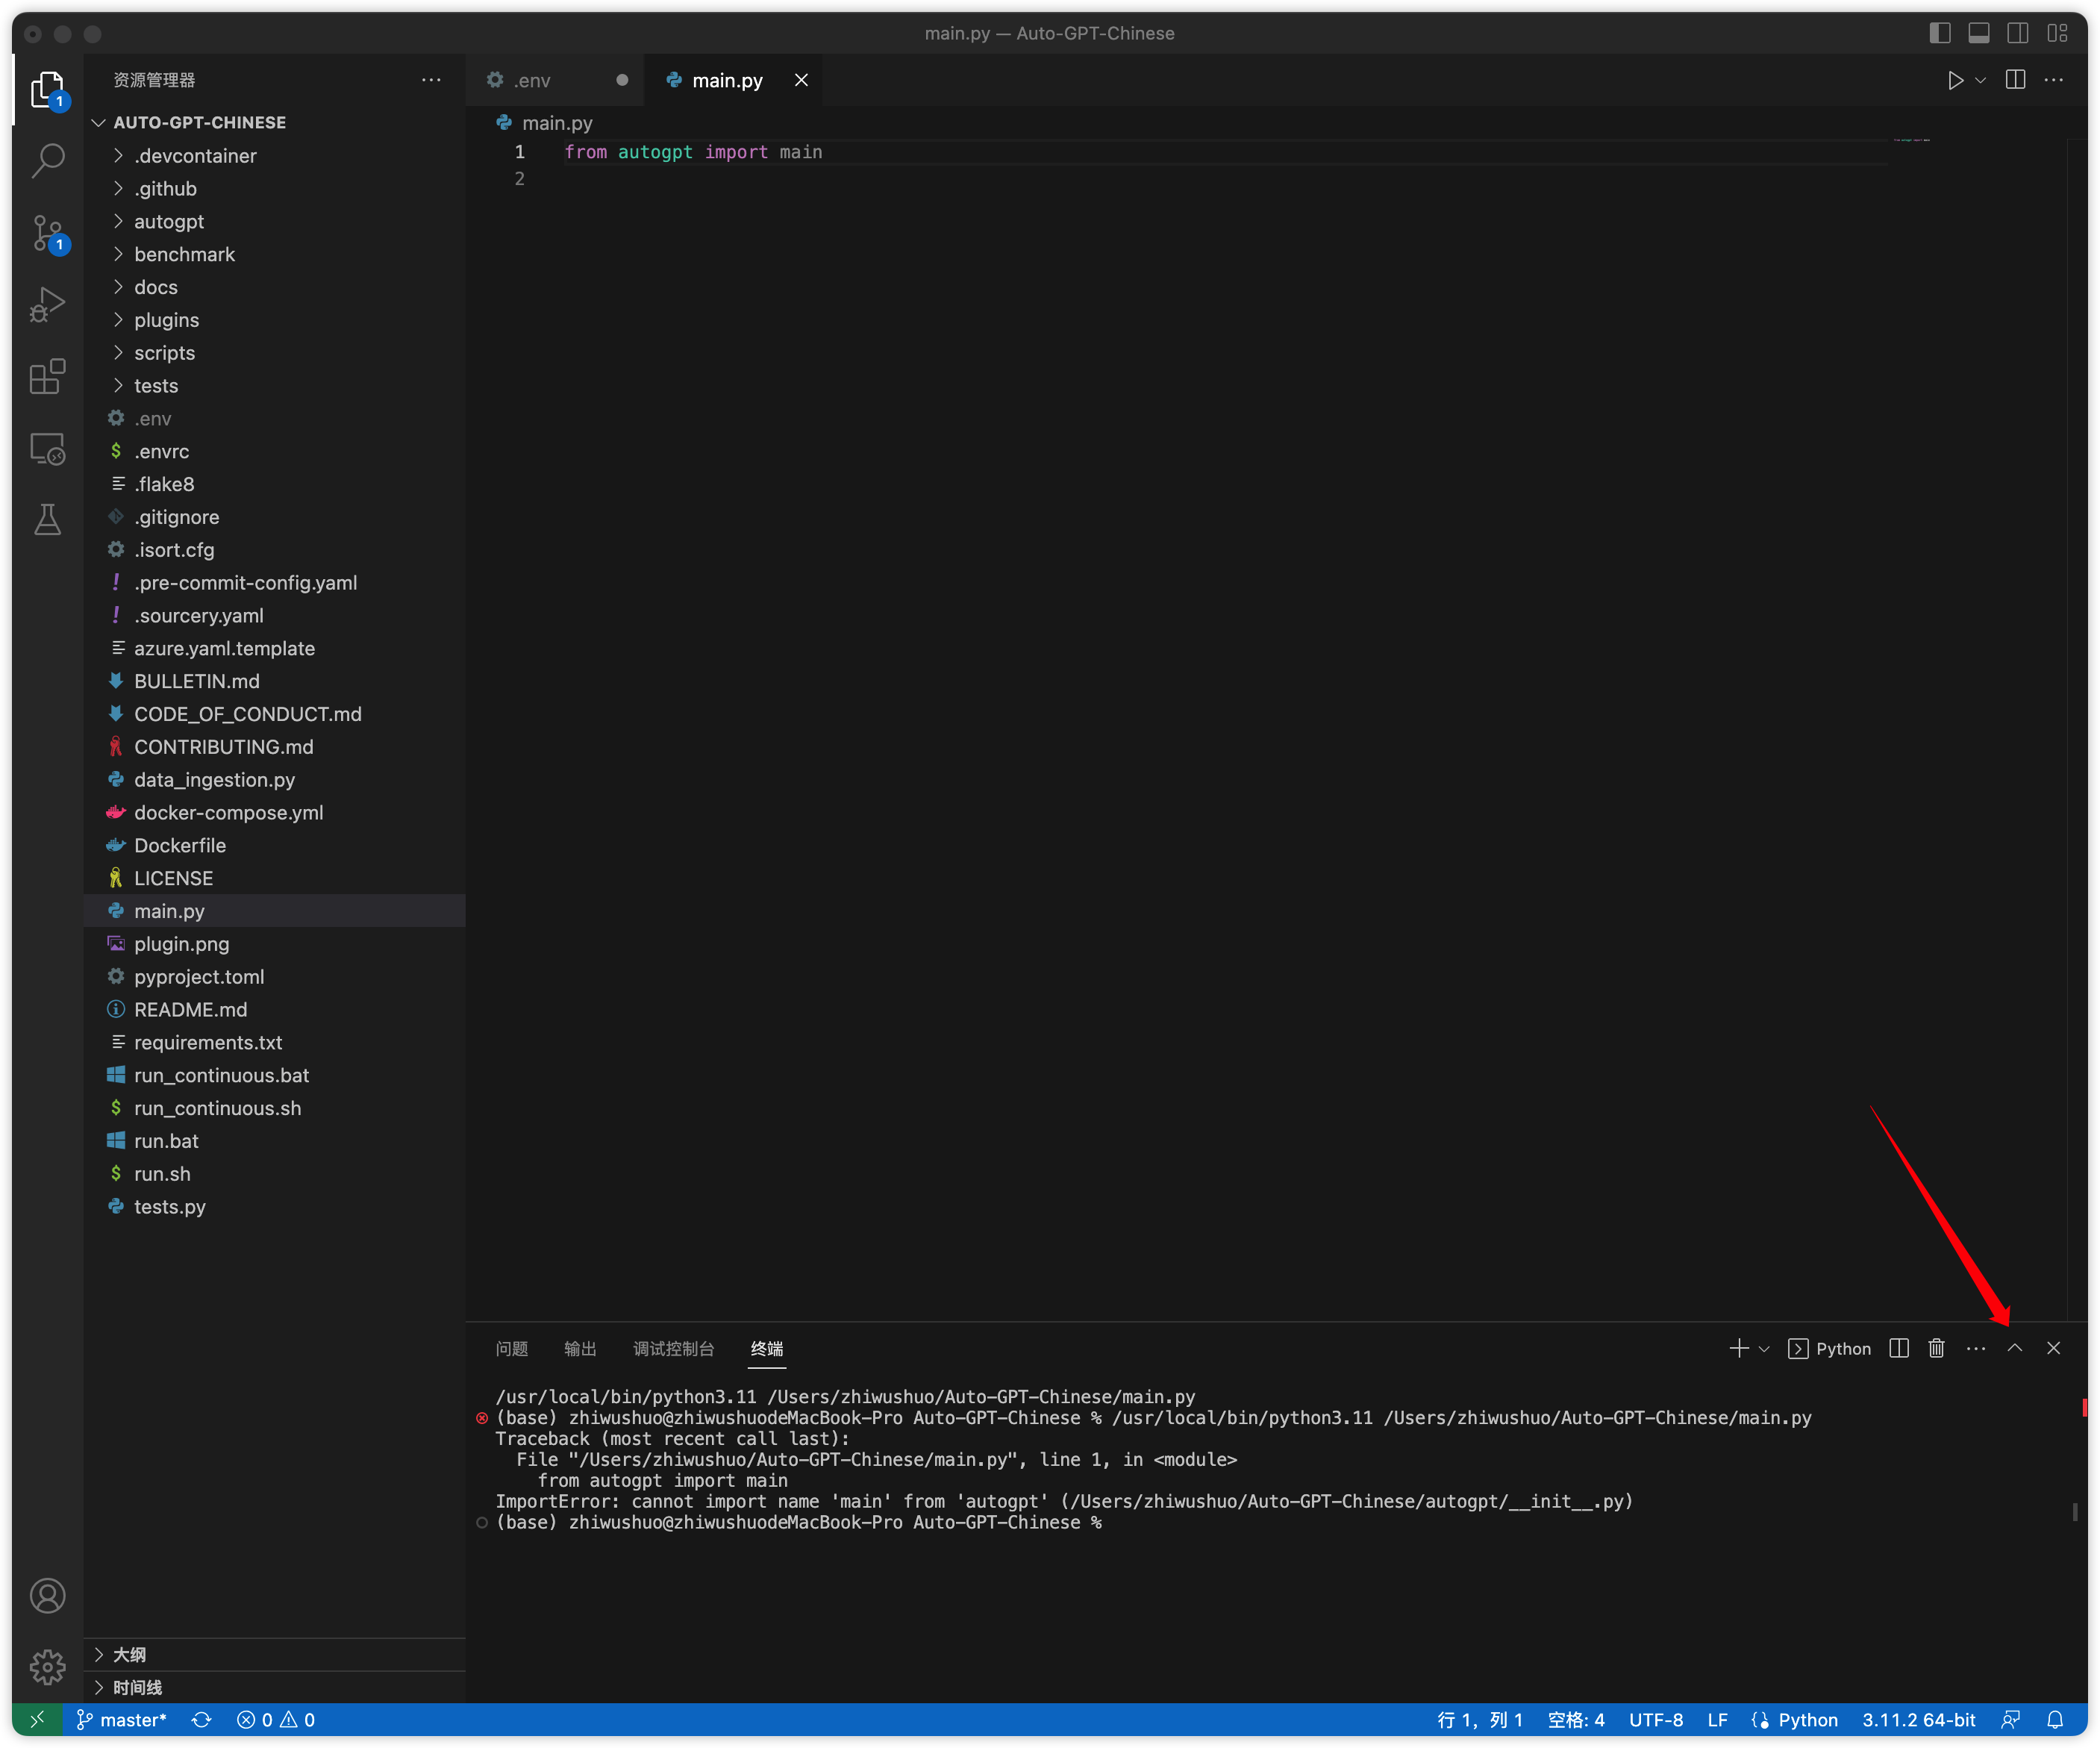
Task: Open the Remote Explorer view
Action: (47, 449)
